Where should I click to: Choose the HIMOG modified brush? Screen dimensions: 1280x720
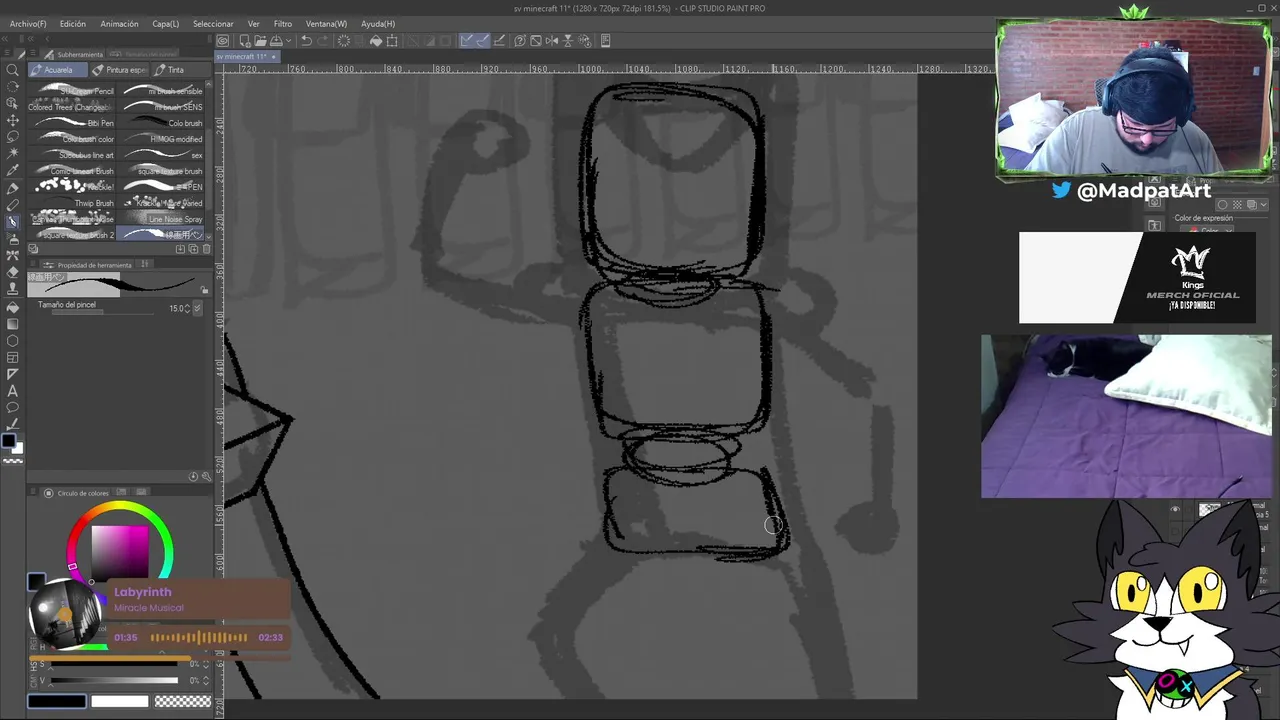pos(160,139)
